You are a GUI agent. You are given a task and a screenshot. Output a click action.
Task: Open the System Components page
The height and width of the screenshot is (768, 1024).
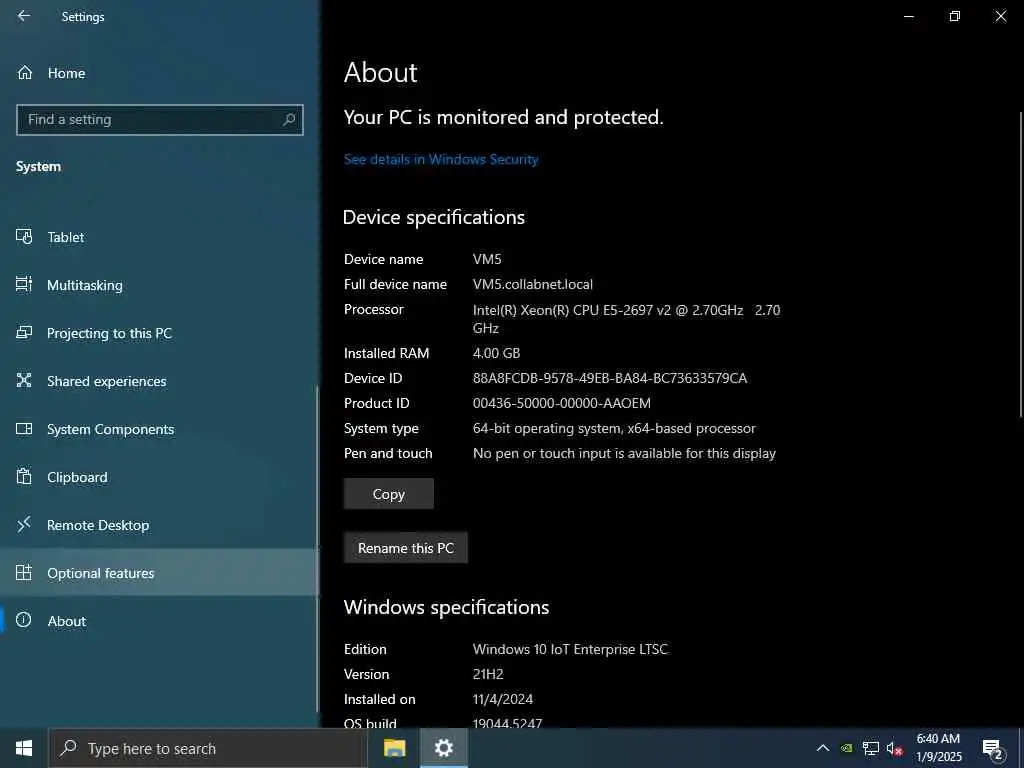click(x=159, y=429)
